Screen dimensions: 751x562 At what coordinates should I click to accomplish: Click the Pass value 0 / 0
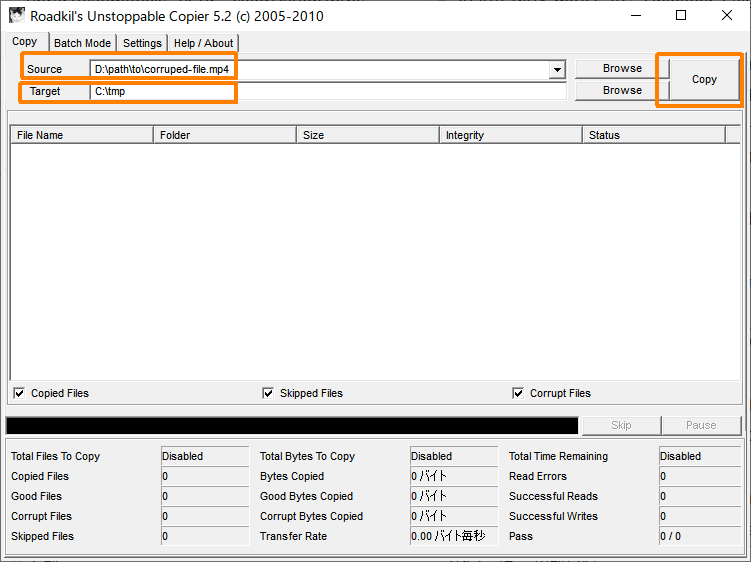point(700,536)
